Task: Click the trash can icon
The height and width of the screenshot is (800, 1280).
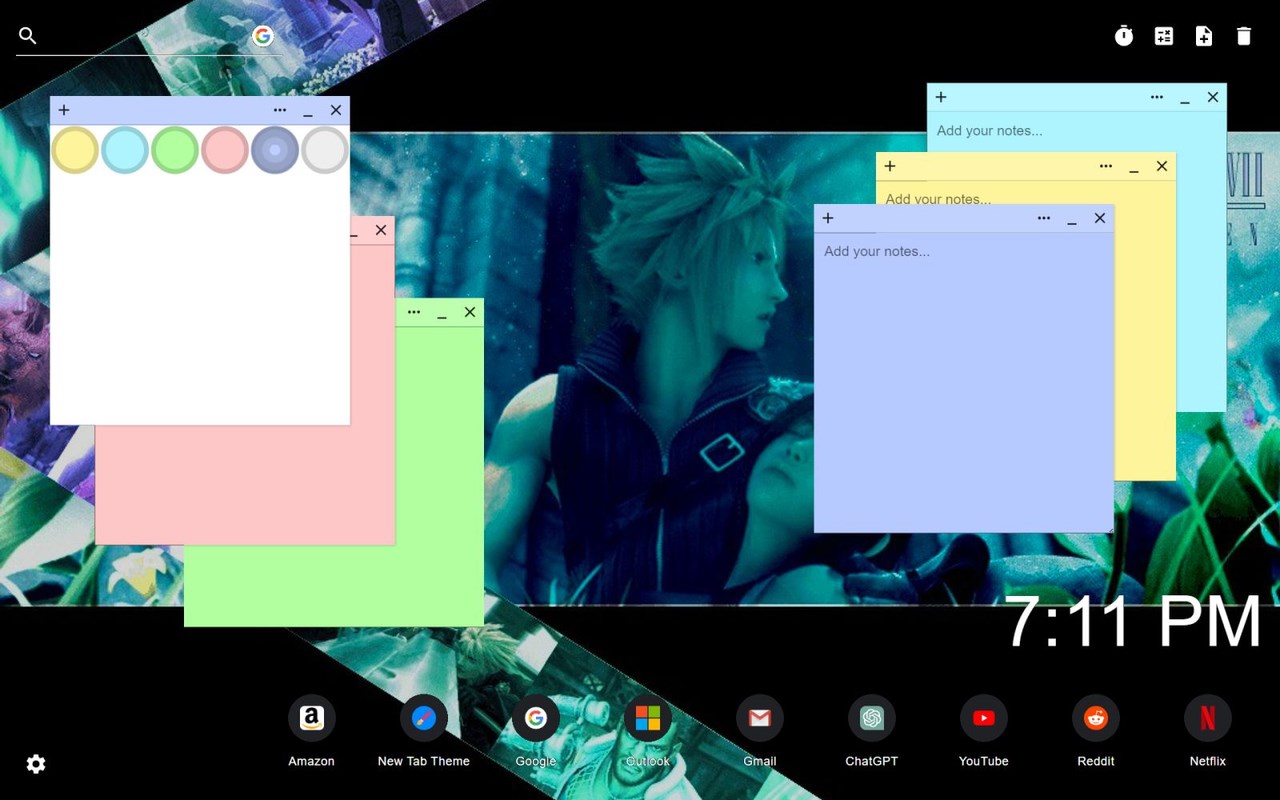Action: click(1244, 36)
